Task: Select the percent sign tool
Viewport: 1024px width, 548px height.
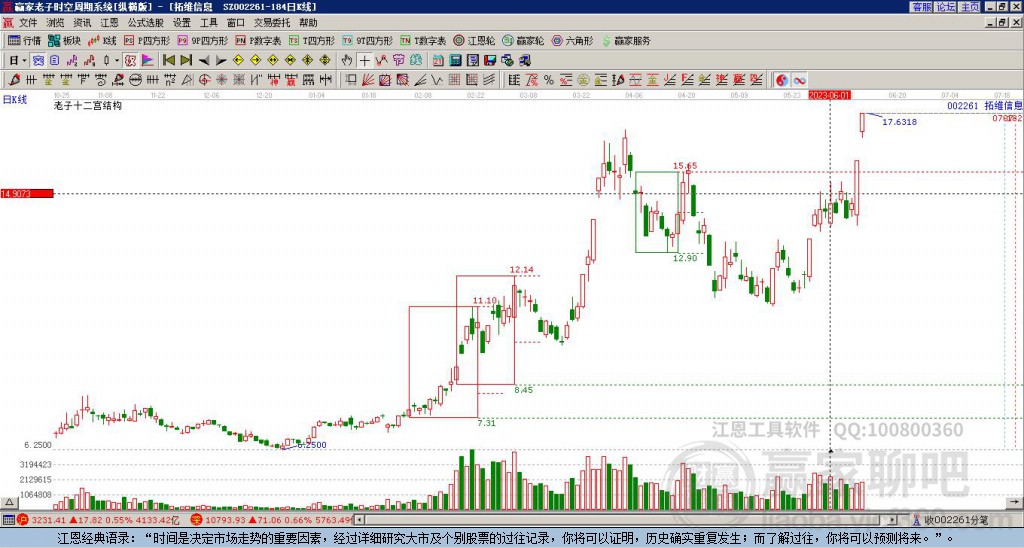Action: [x=549, y=80]
